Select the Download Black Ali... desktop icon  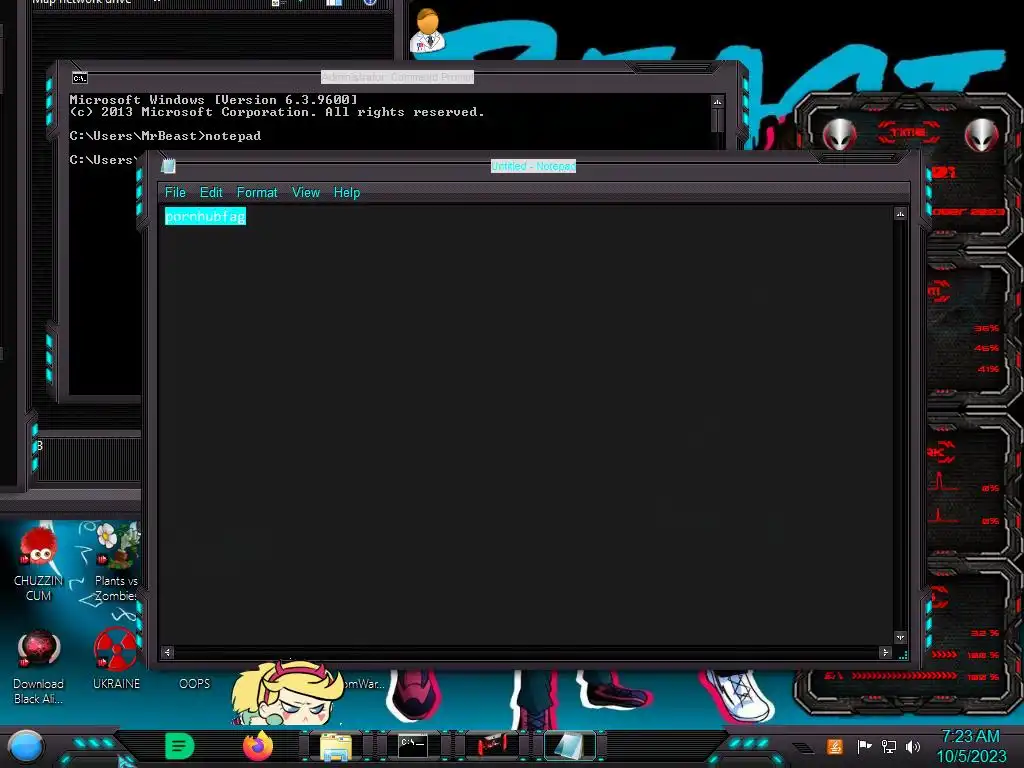(39, 667)
